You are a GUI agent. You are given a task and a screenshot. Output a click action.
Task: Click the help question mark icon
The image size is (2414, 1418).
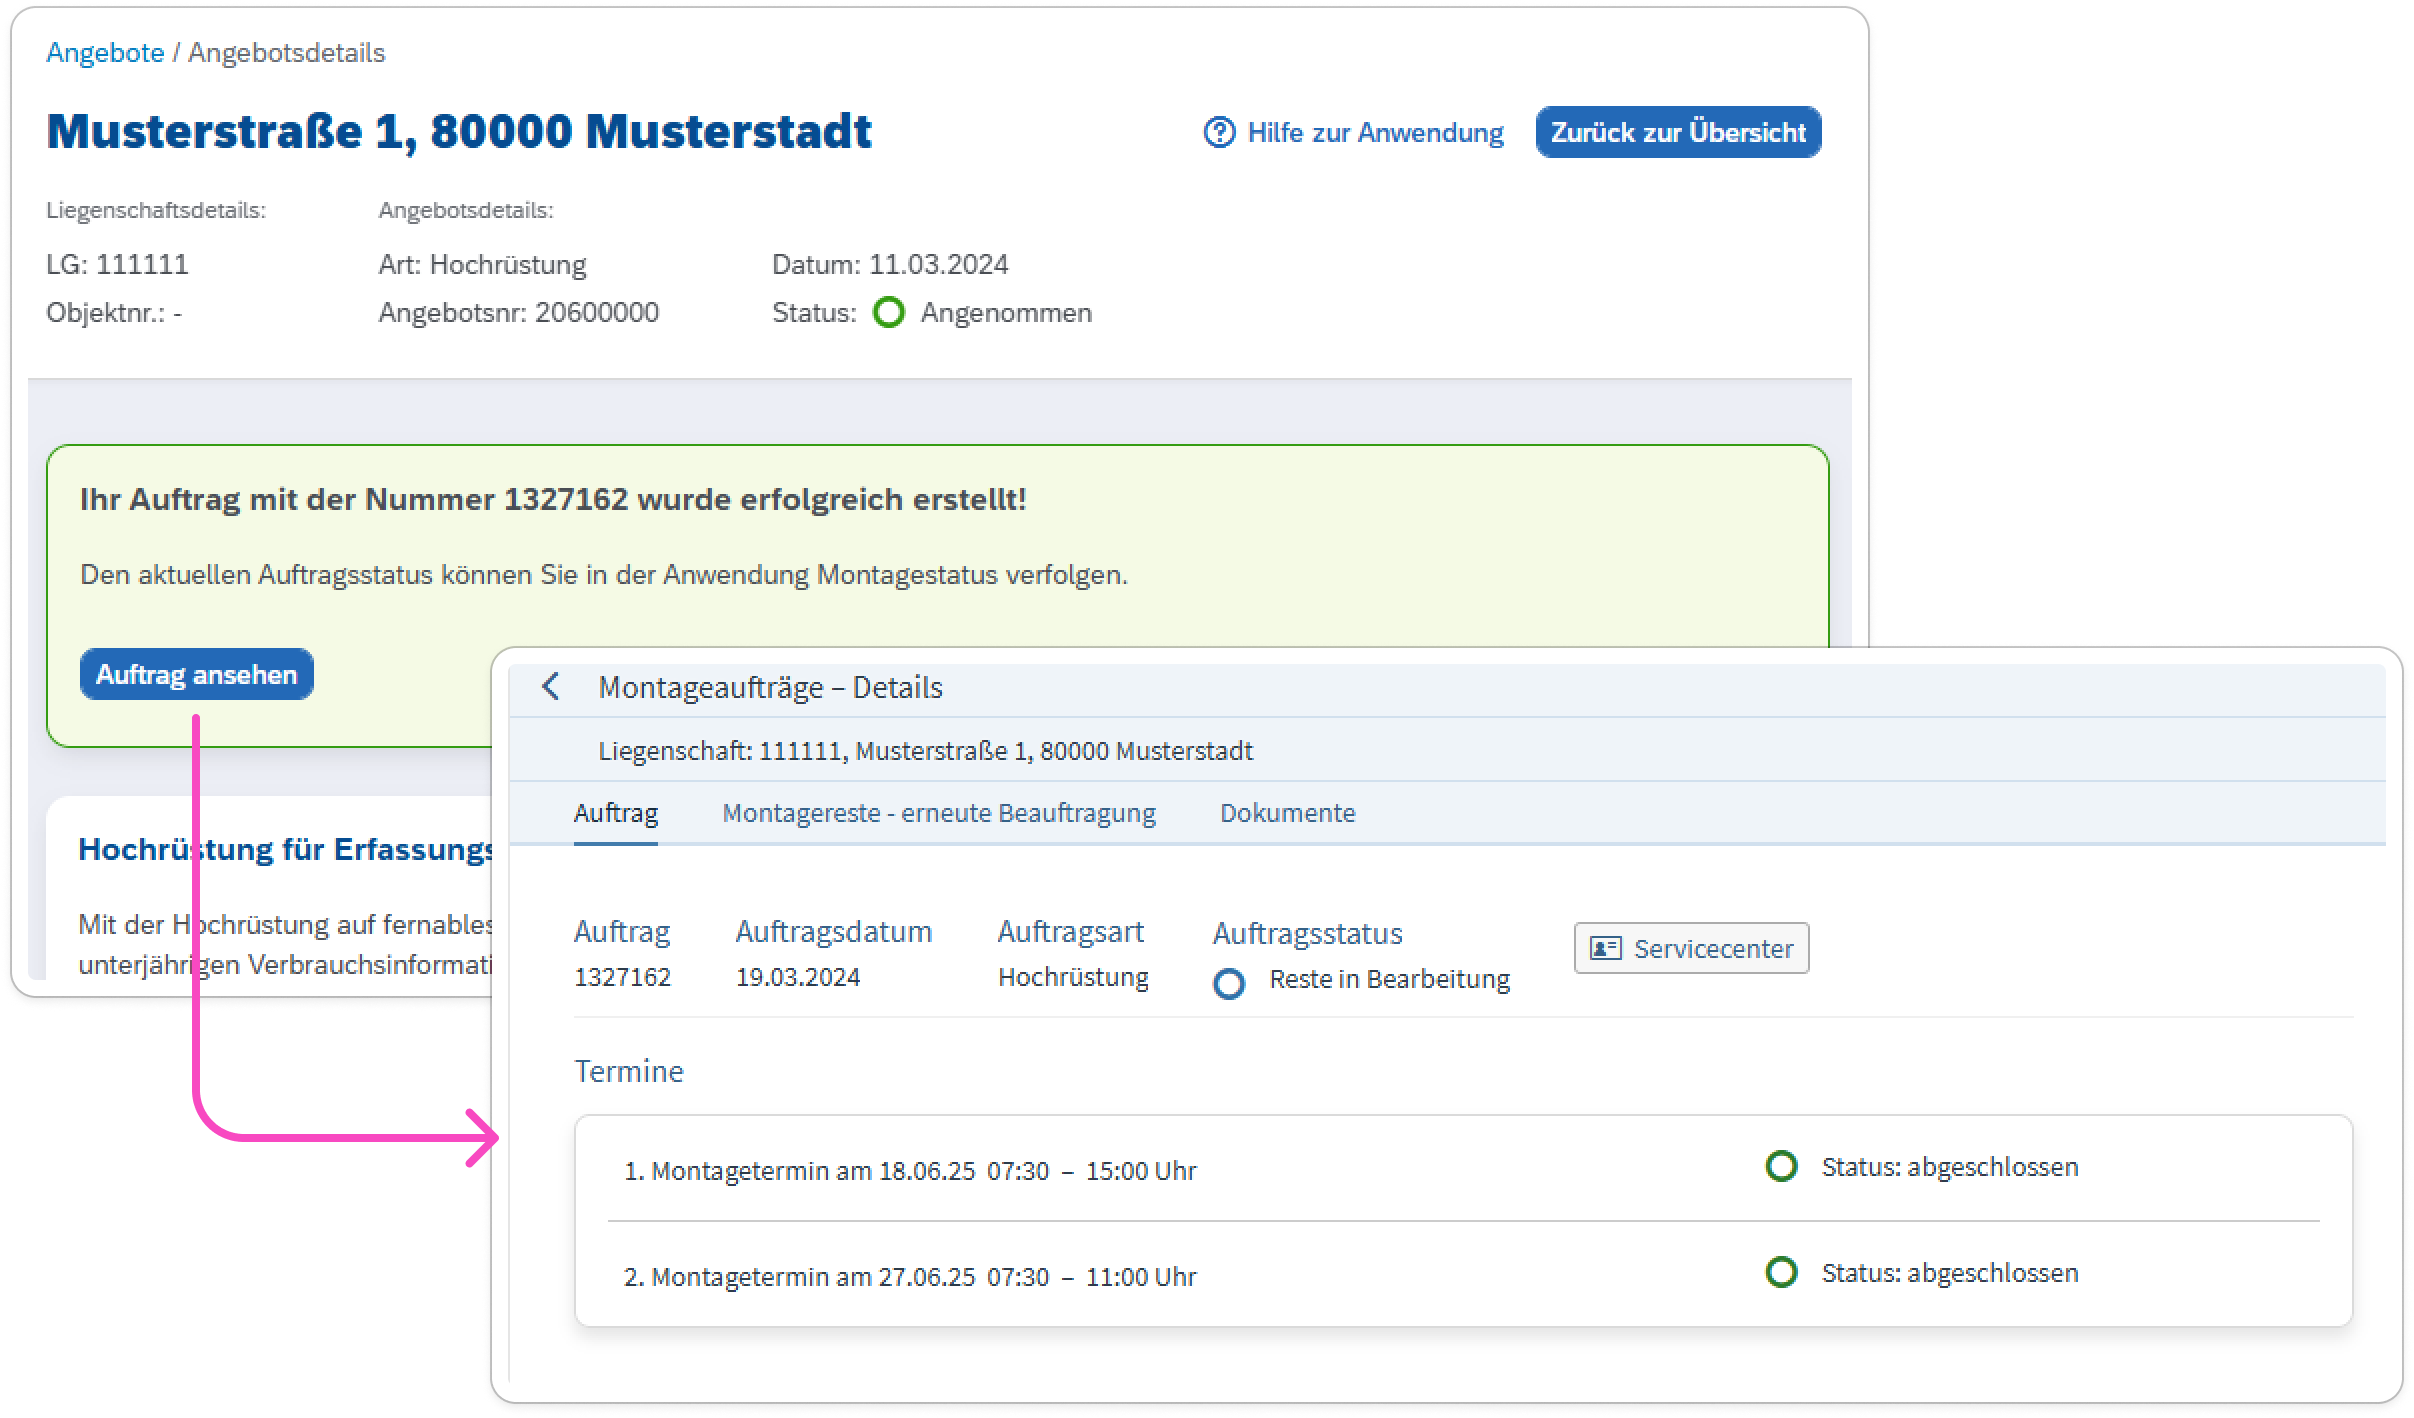(1219, 132)
